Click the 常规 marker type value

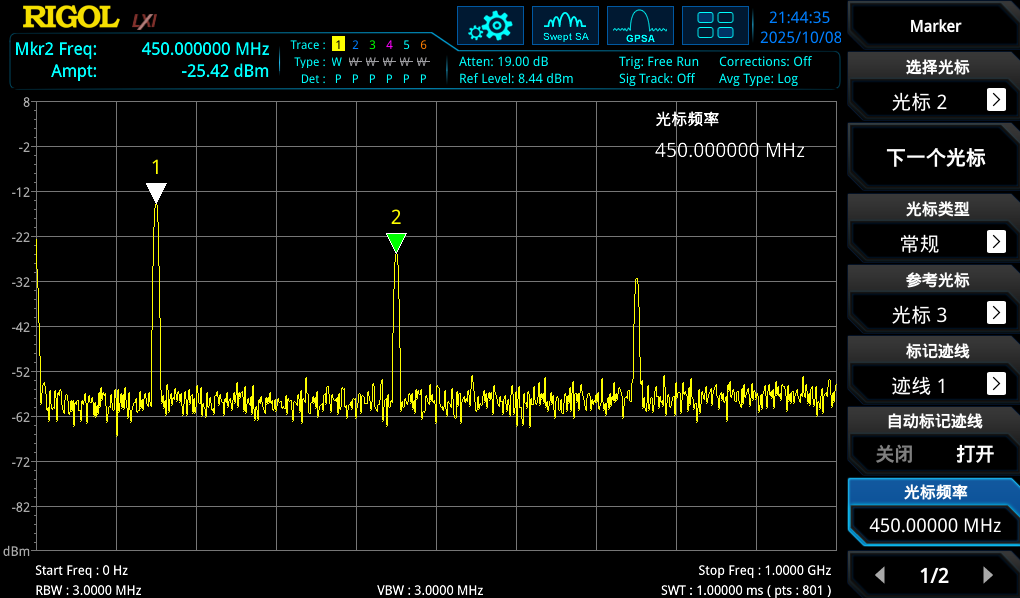[x=919, y=244]
